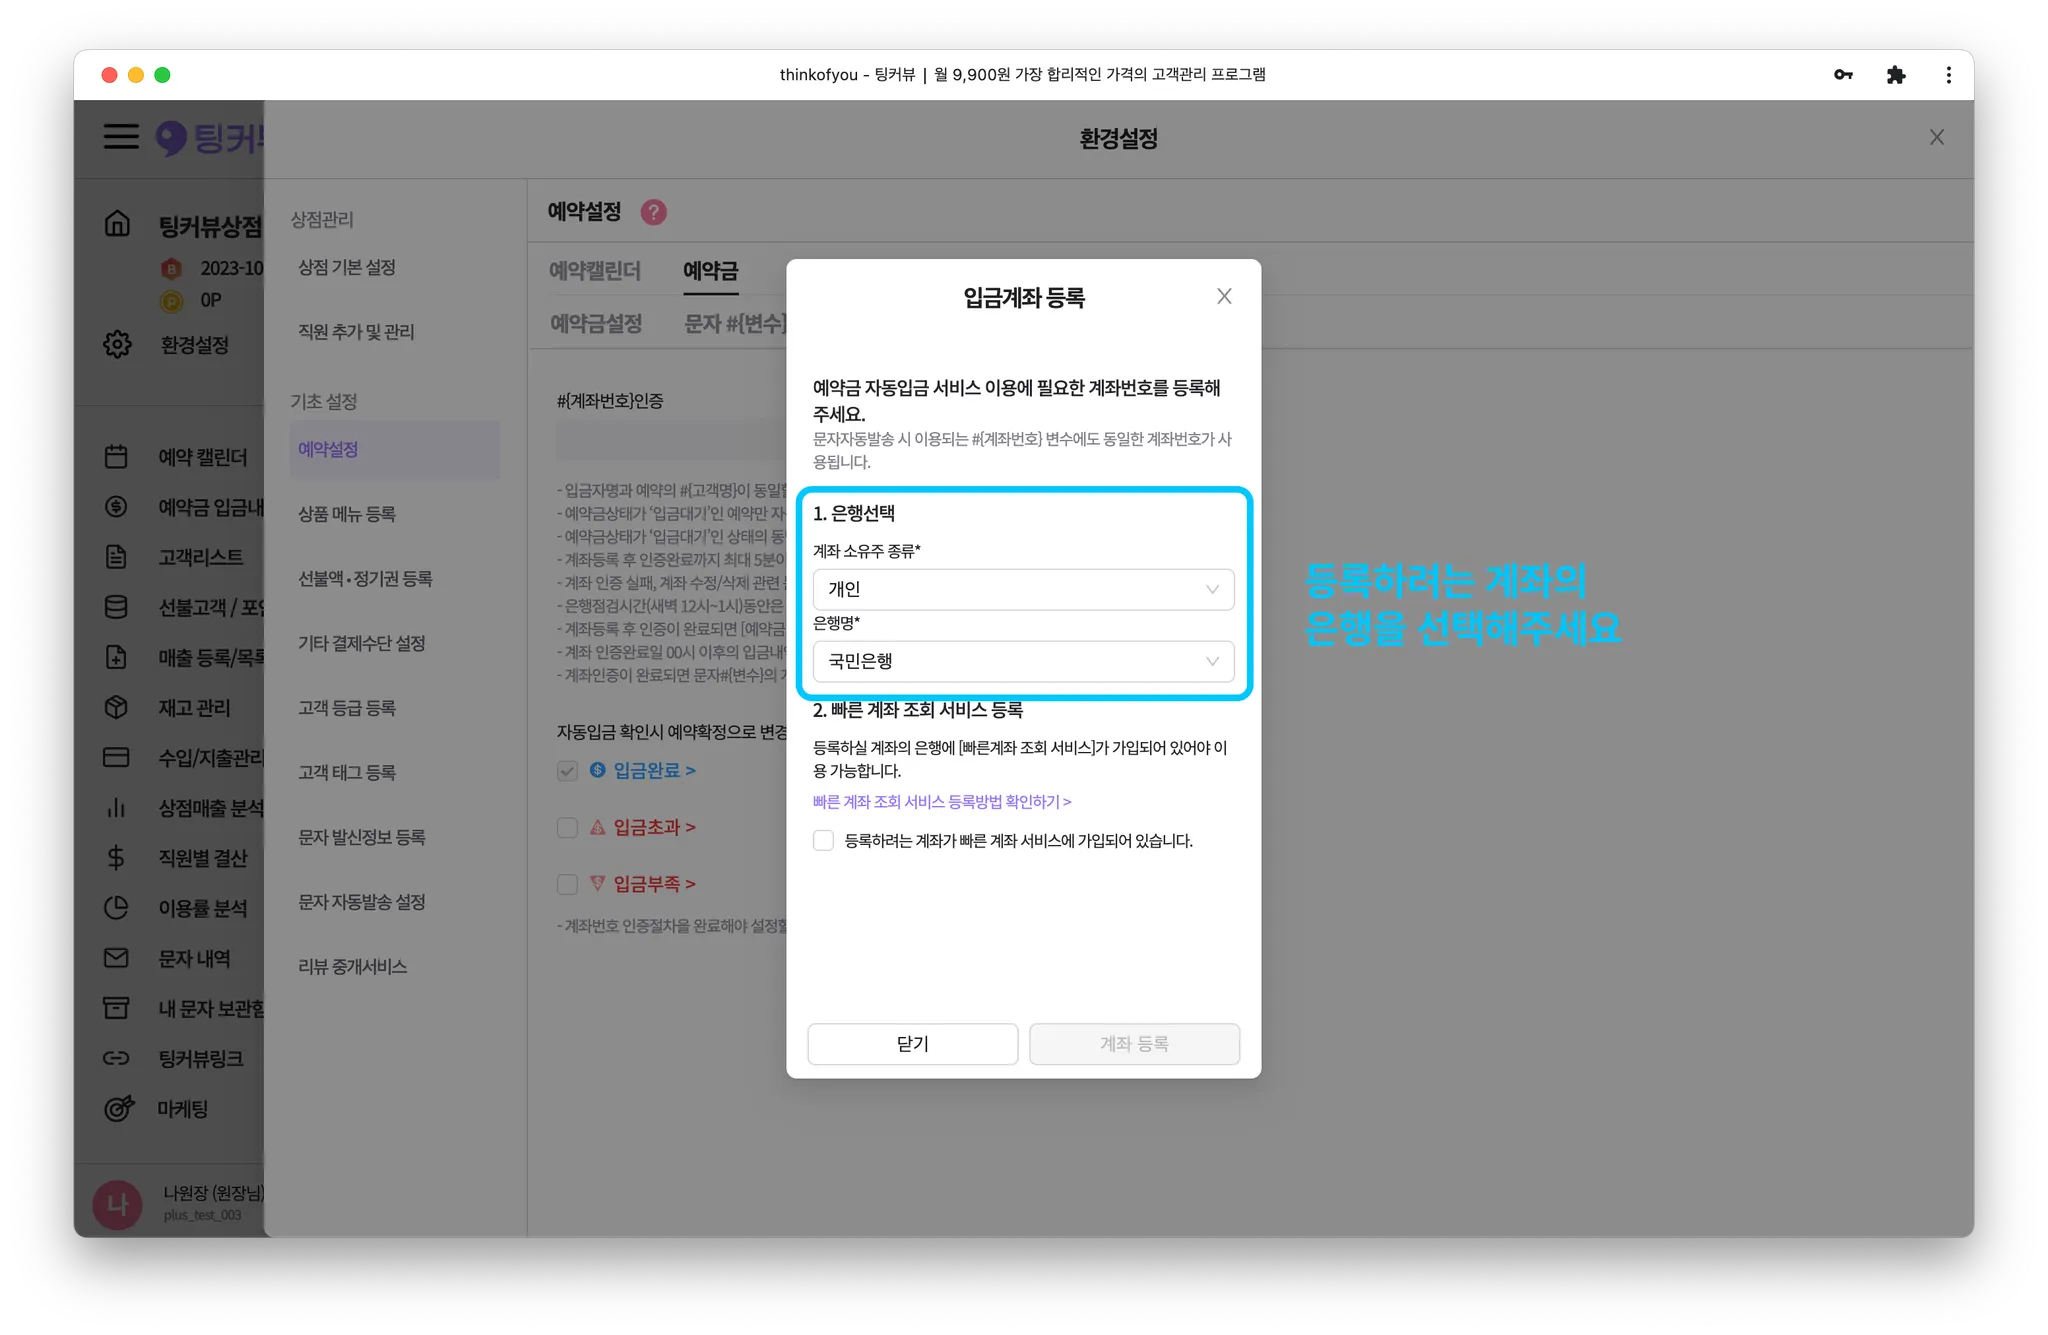Tick the 입금부족 checkbox
2048x1335 pixels.
point(567,884)
